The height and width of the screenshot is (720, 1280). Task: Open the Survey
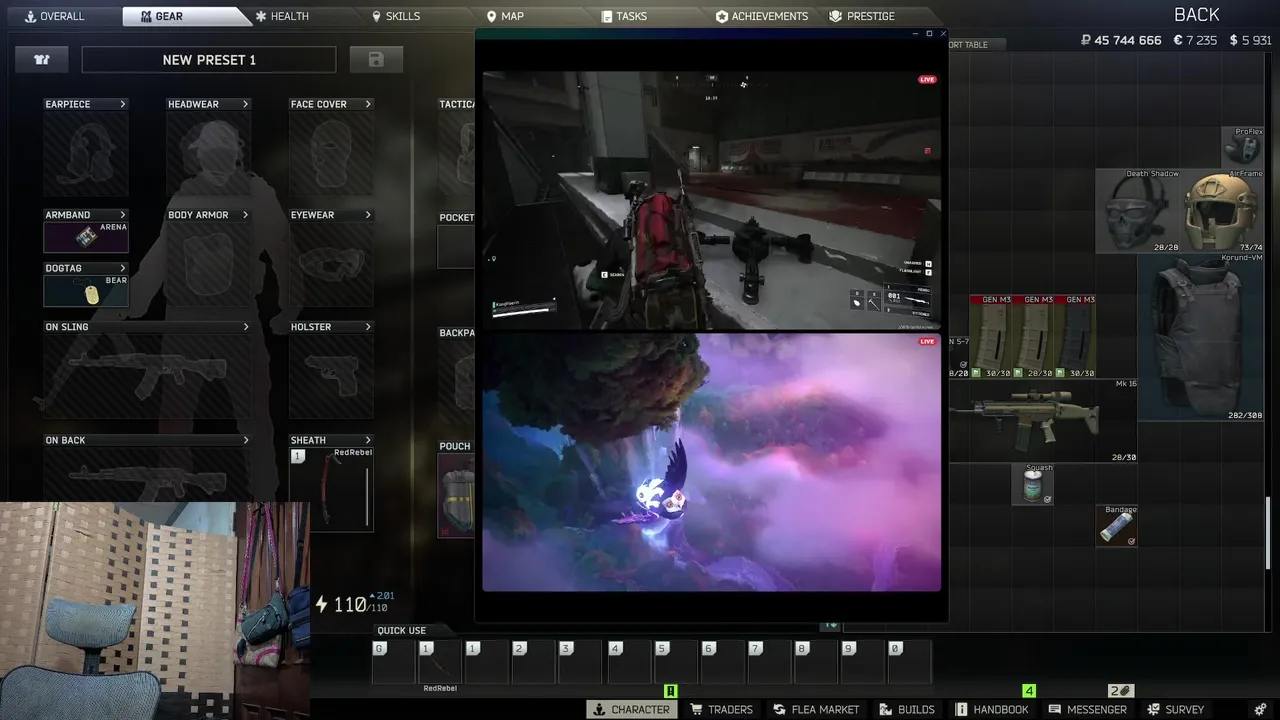point(1176,709)
